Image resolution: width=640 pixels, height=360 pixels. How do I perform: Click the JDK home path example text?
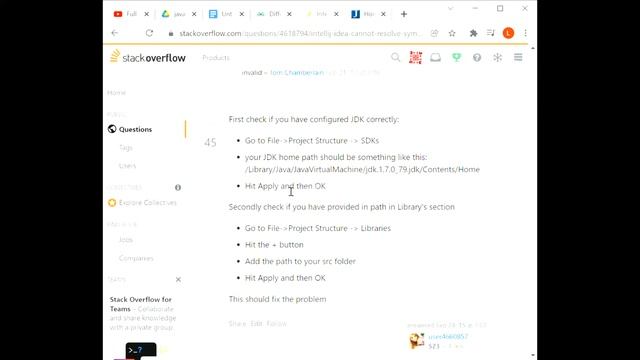[x=362, y=169]
